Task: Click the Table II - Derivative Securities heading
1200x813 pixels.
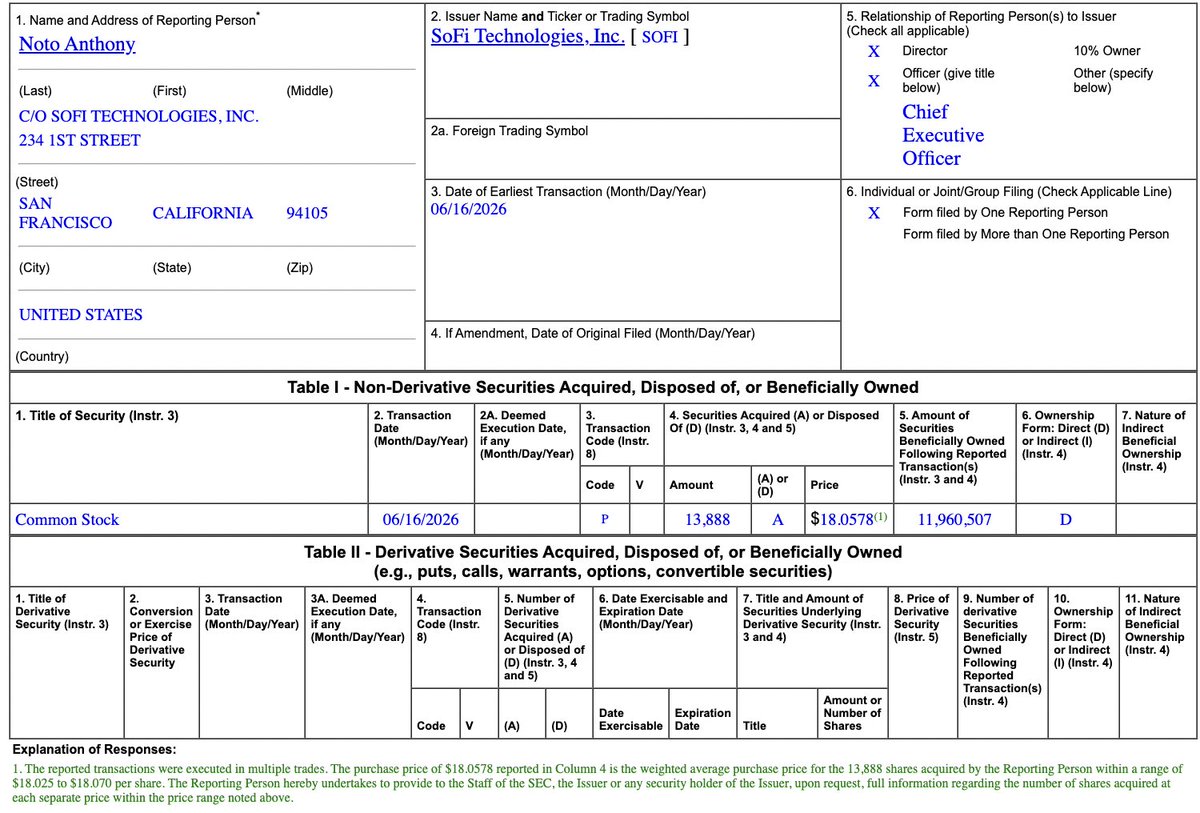Action: pyautogui.click(x=603, y=562)
